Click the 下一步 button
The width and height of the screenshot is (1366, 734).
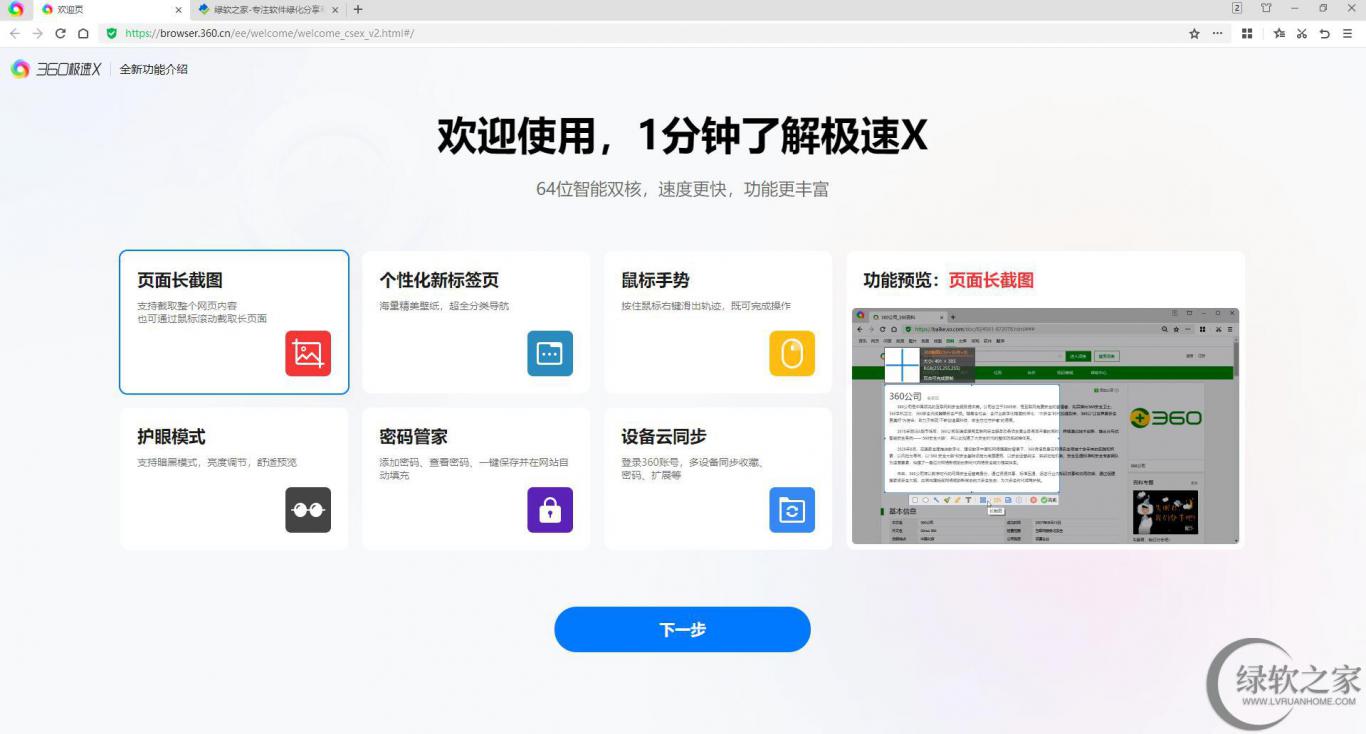click(682, 629)
